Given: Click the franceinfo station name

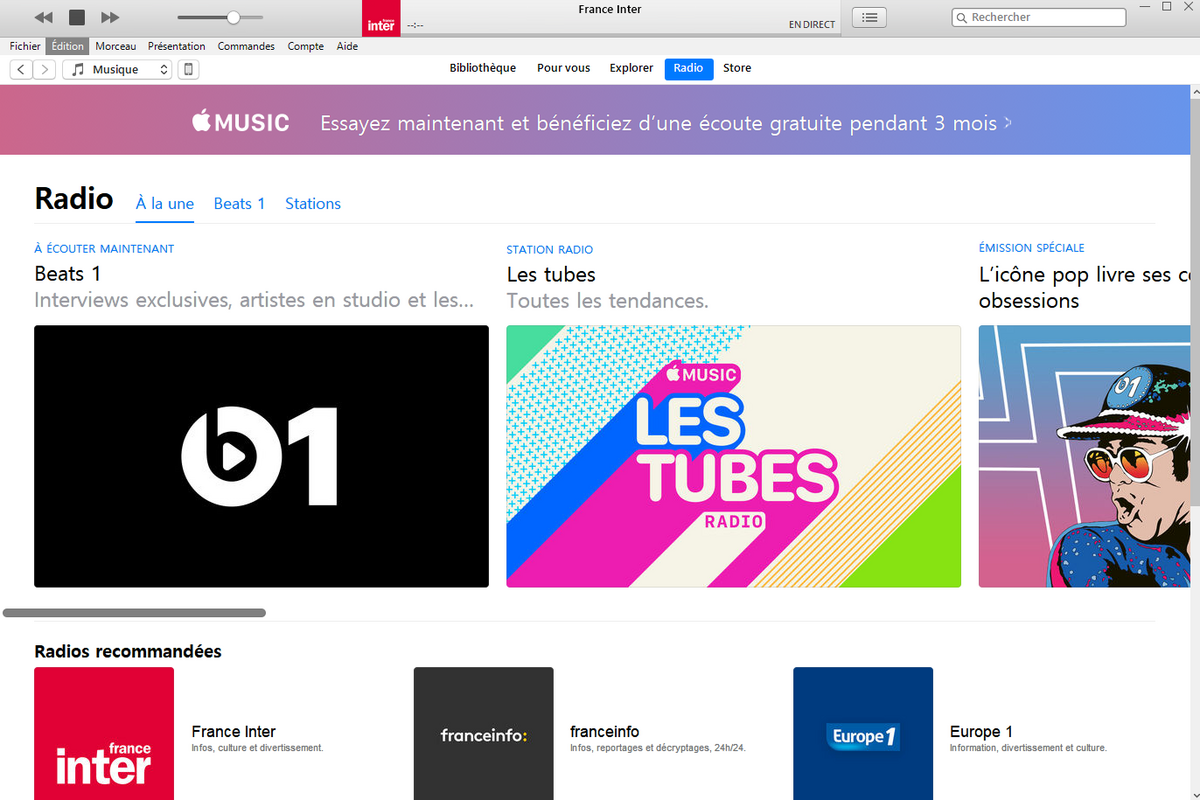Looking at the screenshot, I should pos(604,731).
